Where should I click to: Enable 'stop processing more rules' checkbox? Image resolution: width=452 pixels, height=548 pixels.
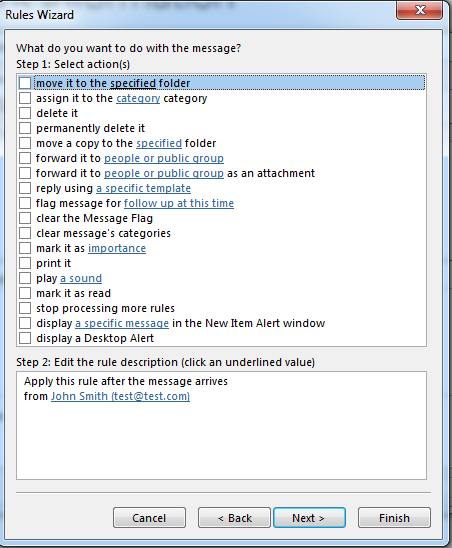point(25,308)
